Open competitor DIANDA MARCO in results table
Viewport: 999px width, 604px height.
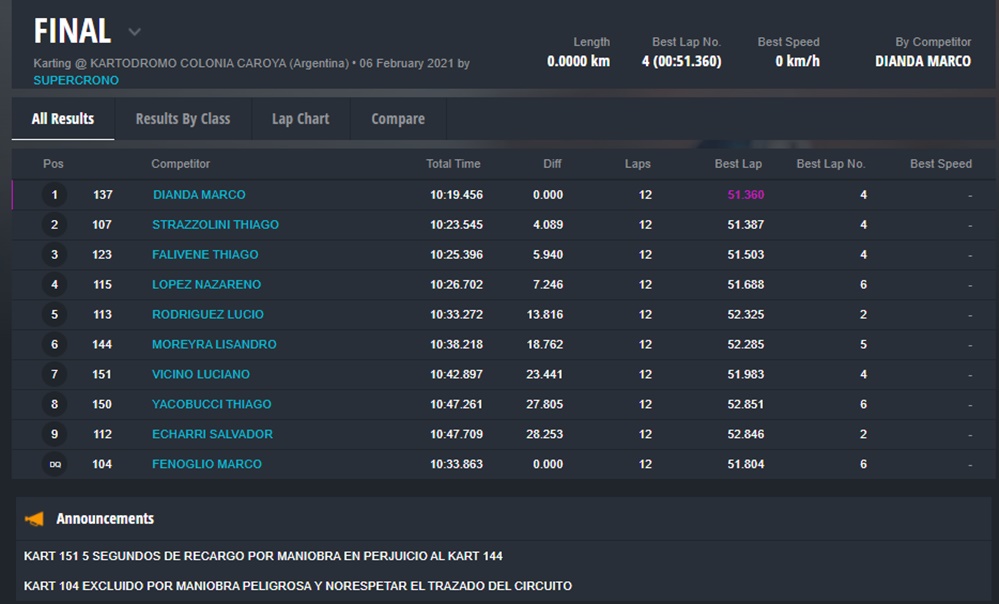coord(199,195)
